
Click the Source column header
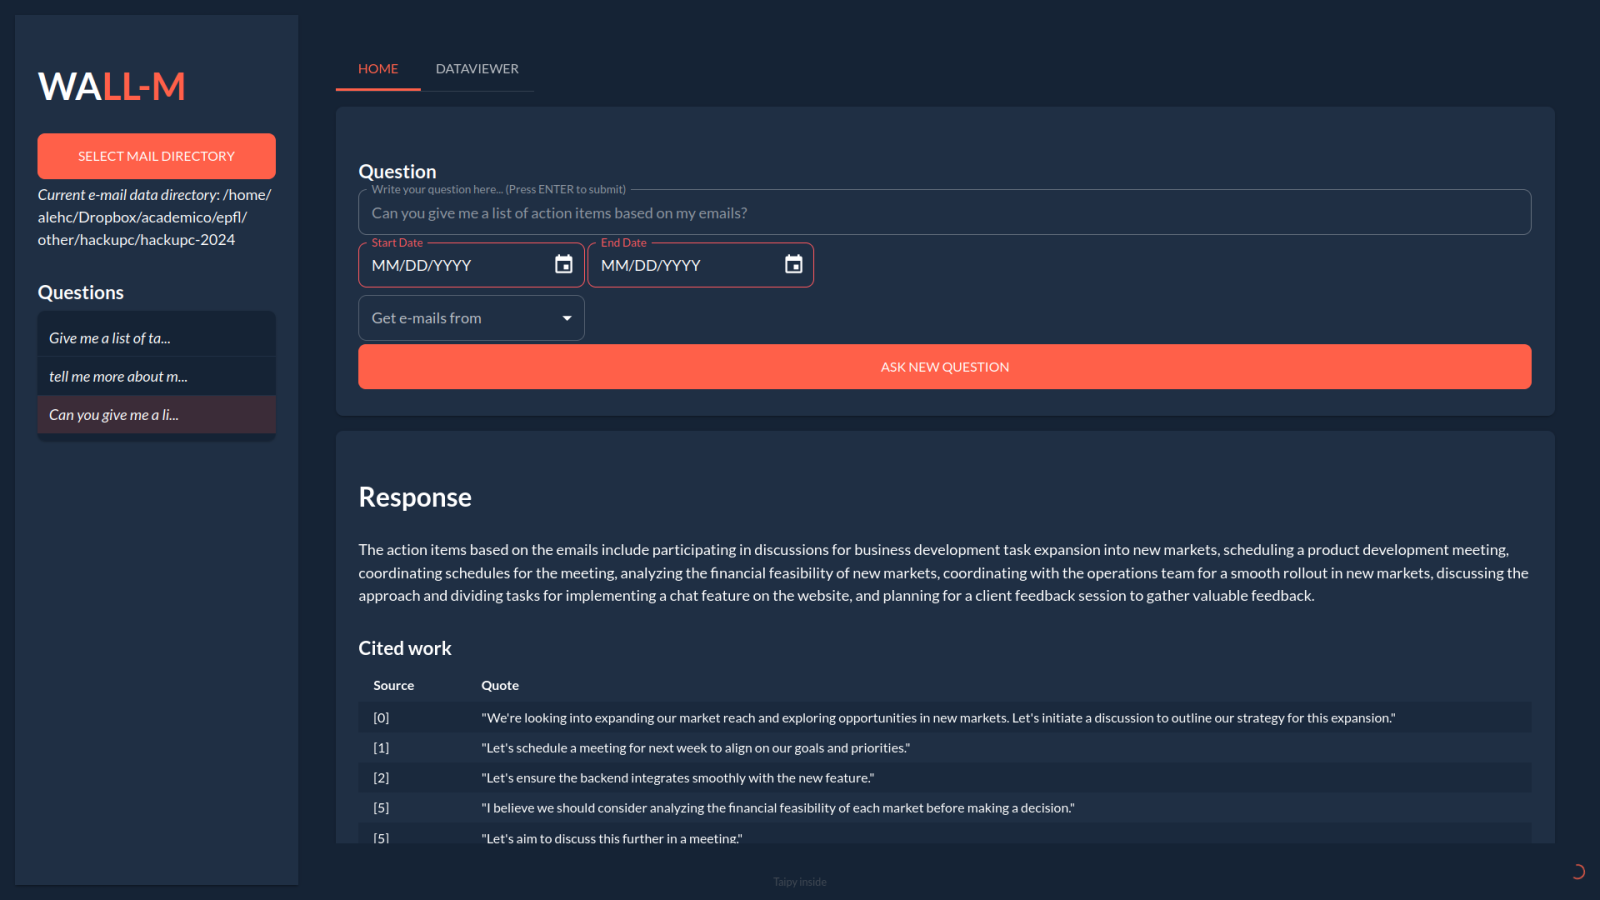[x=394, y=686]
